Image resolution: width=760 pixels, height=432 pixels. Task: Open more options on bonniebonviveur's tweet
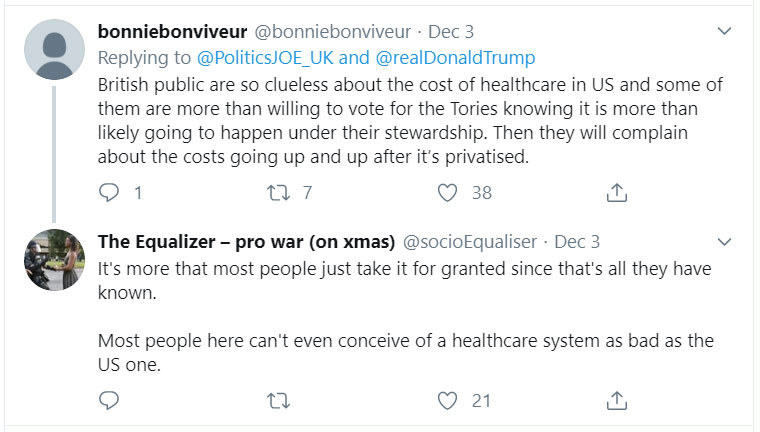click(x=726, y=32)
